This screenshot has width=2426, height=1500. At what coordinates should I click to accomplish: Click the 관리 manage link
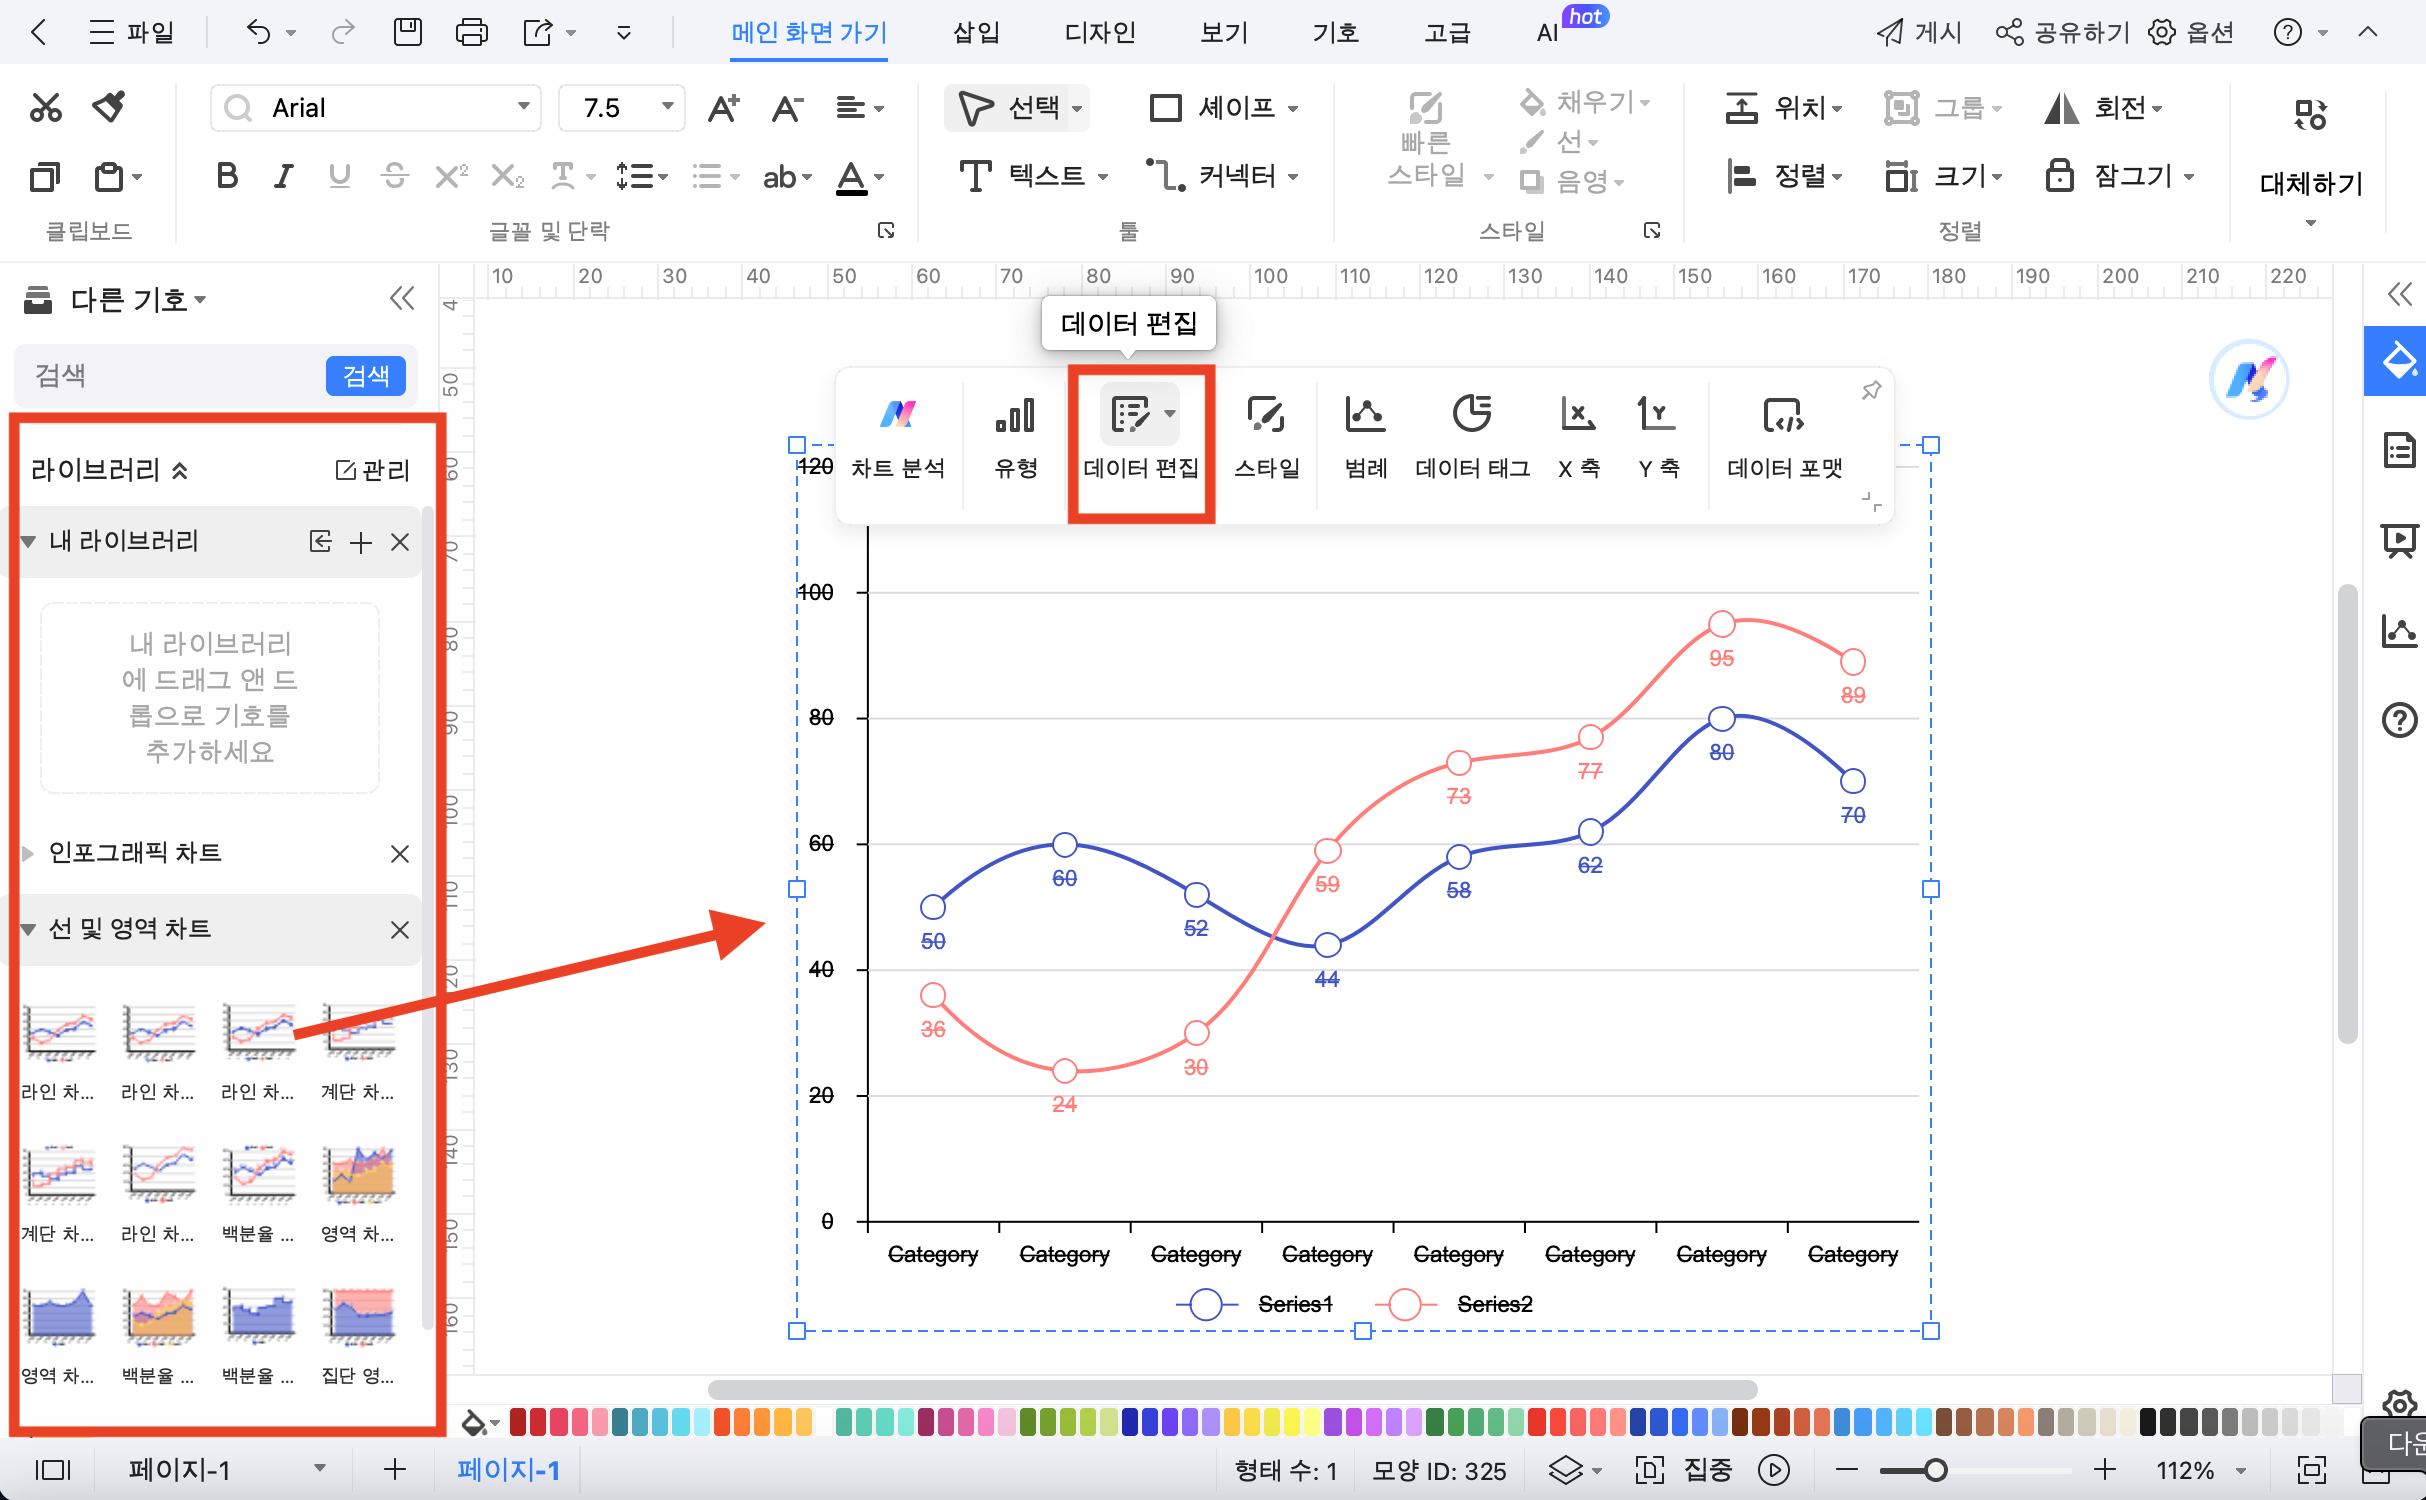[373, 470]
